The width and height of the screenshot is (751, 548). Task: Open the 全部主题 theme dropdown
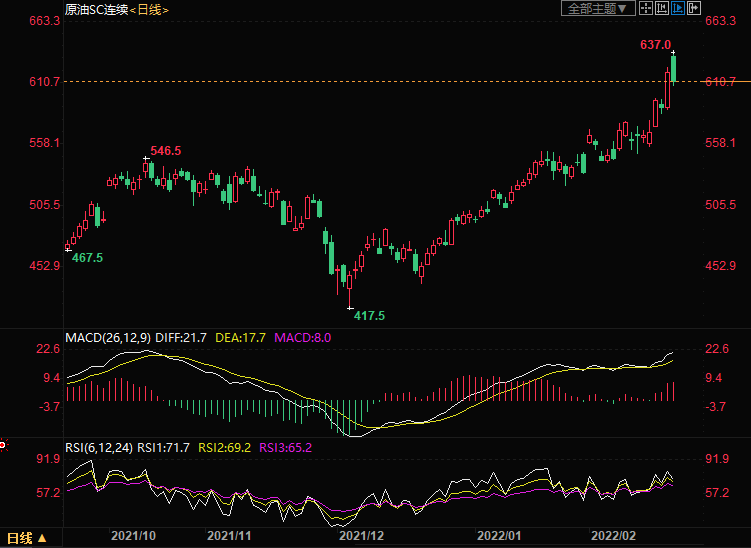[x=597, y=9]
